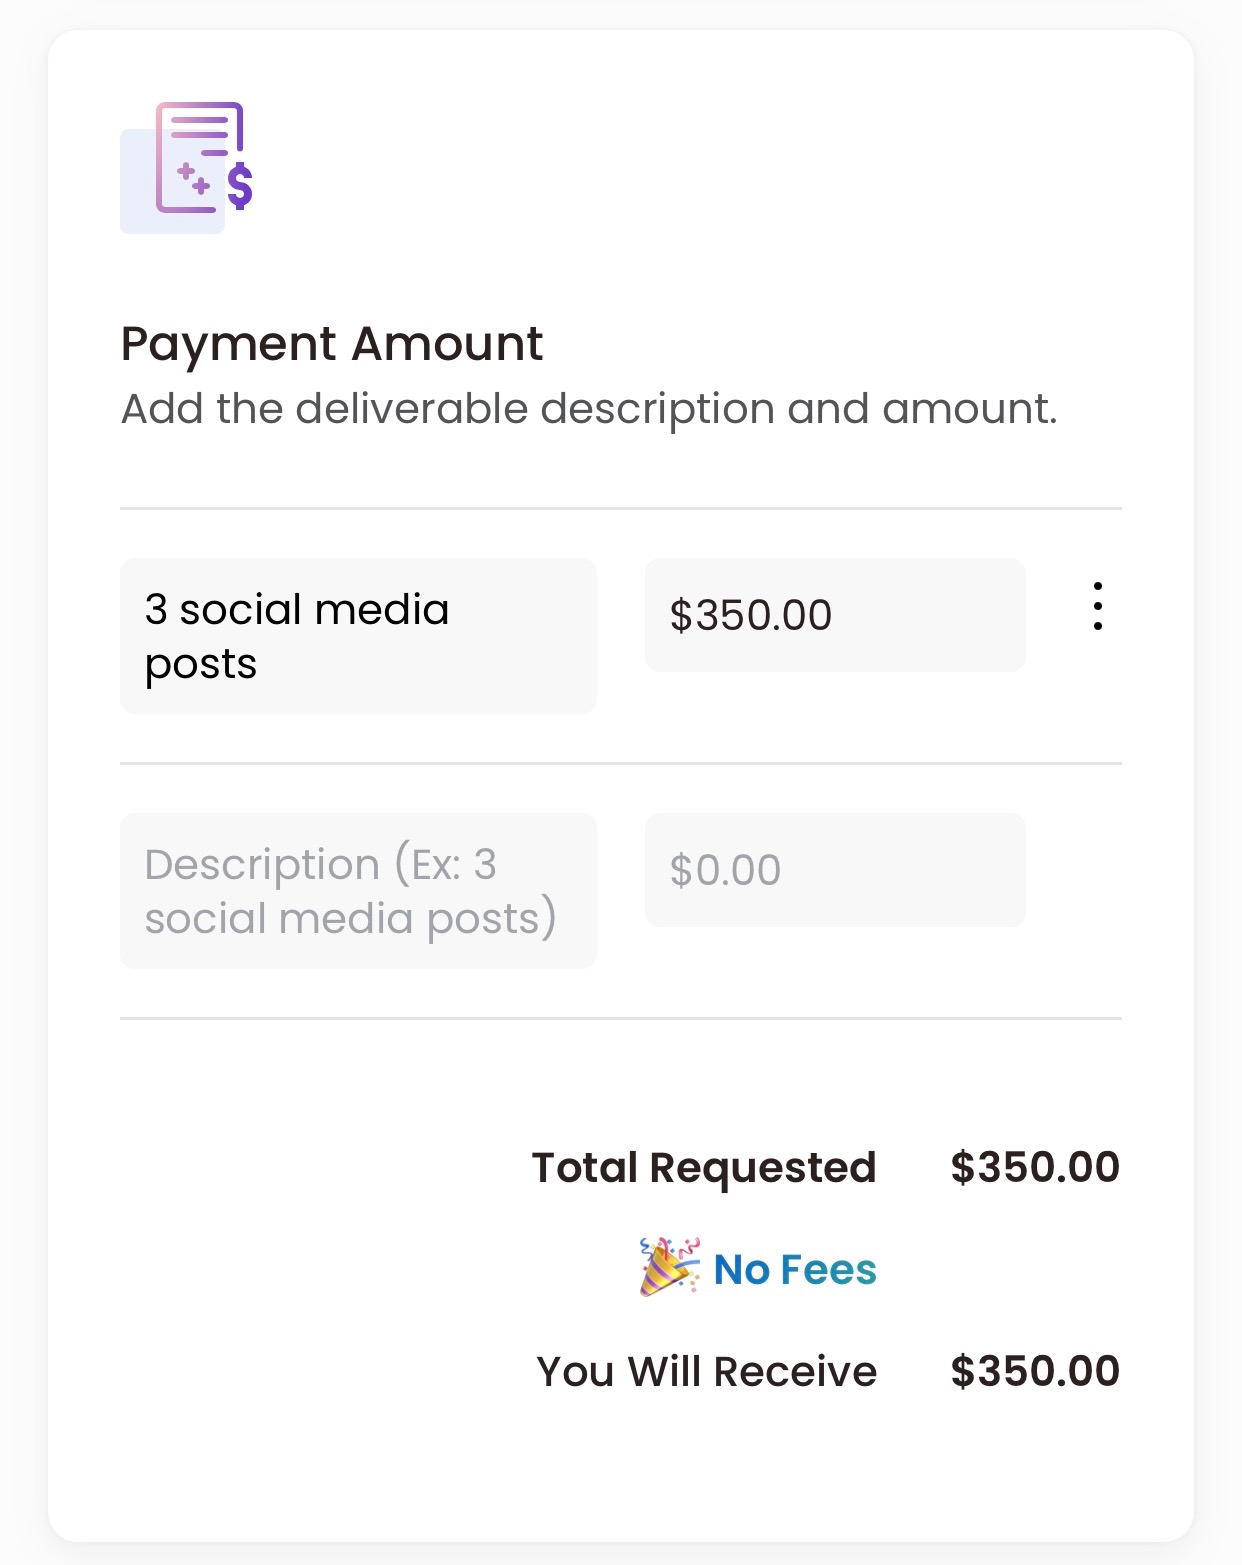The image size is (1242, 1565).
Task: Focus the empty Description placeholder field
Action: pos(358,891)
